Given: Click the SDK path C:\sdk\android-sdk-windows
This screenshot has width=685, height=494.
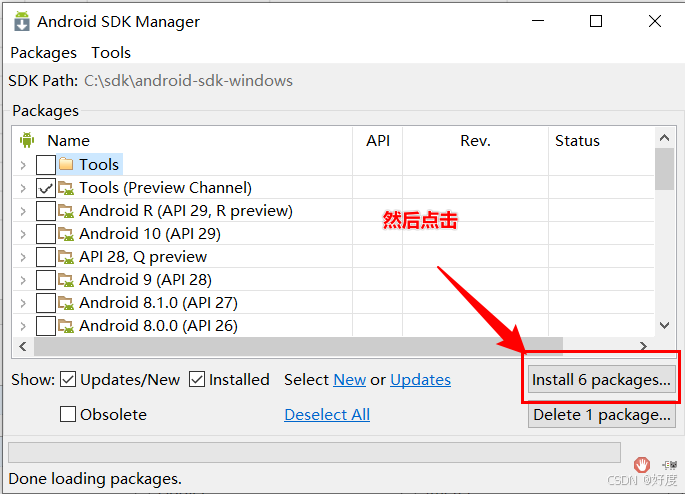Looking at the screenshot, I should tap(188, 81).
